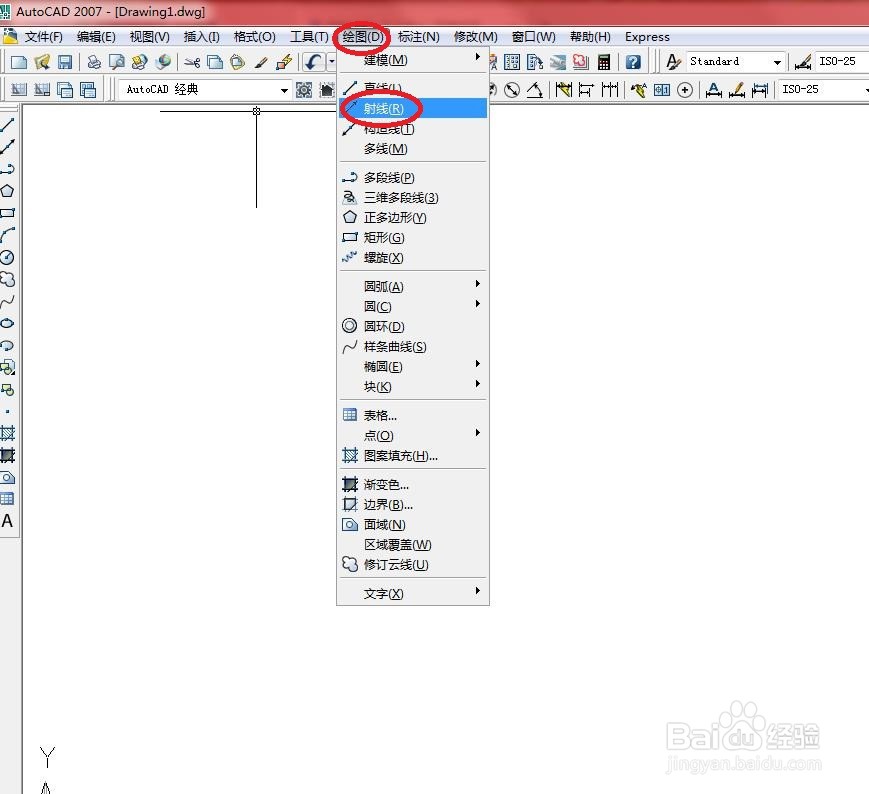Click the Paste icon
This screenshot has width=869, height=794.
coord(237,62)
